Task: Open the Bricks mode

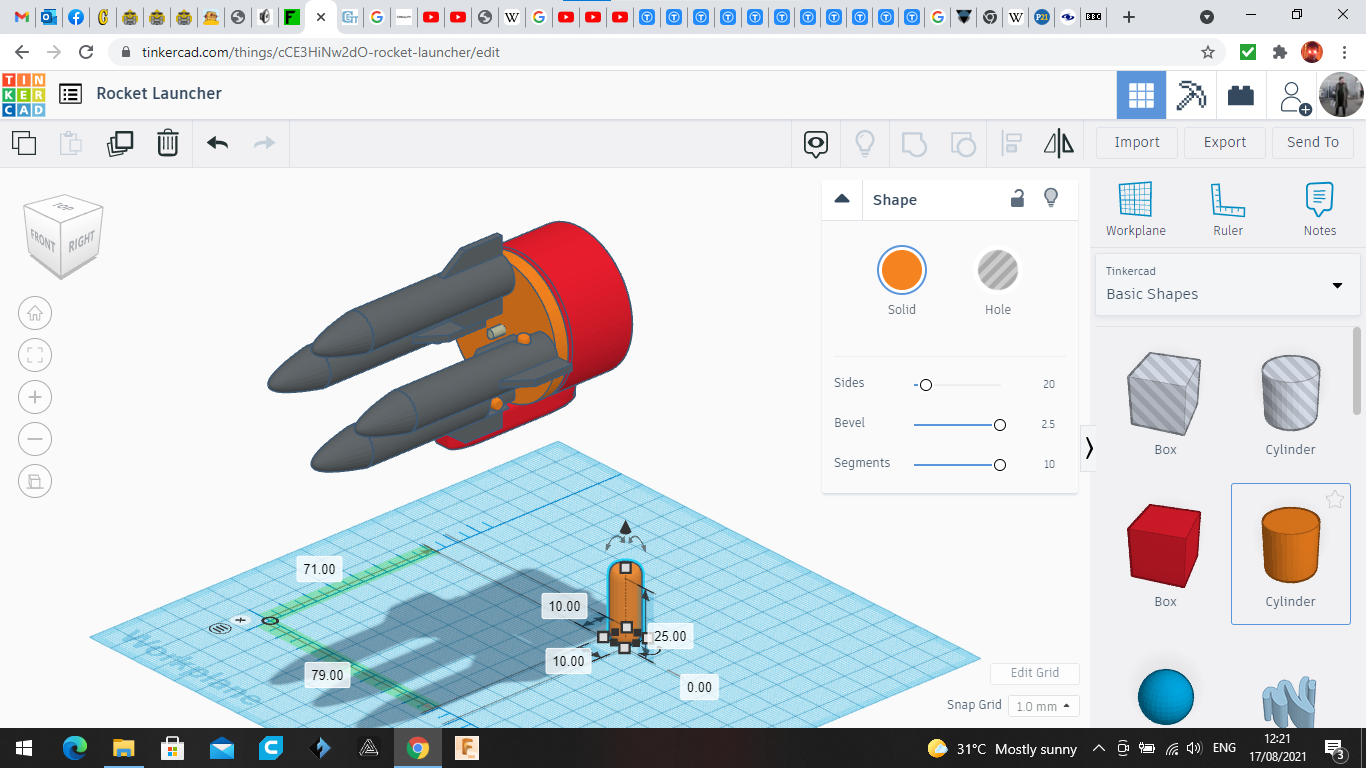Action: click(x=1241, y=95)
